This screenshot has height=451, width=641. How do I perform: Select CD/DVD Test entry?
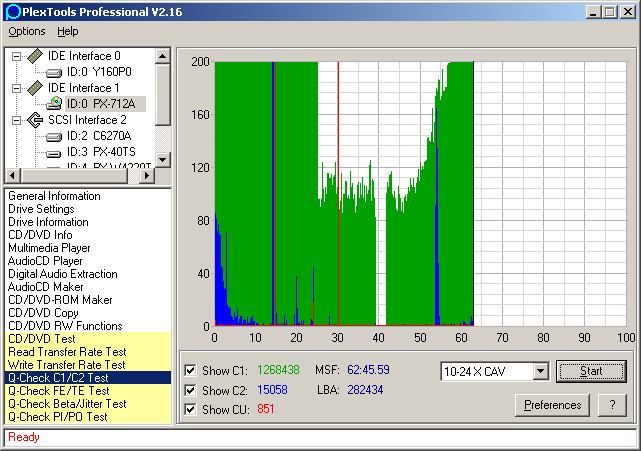pyautogui.click(x=88, y=339)
